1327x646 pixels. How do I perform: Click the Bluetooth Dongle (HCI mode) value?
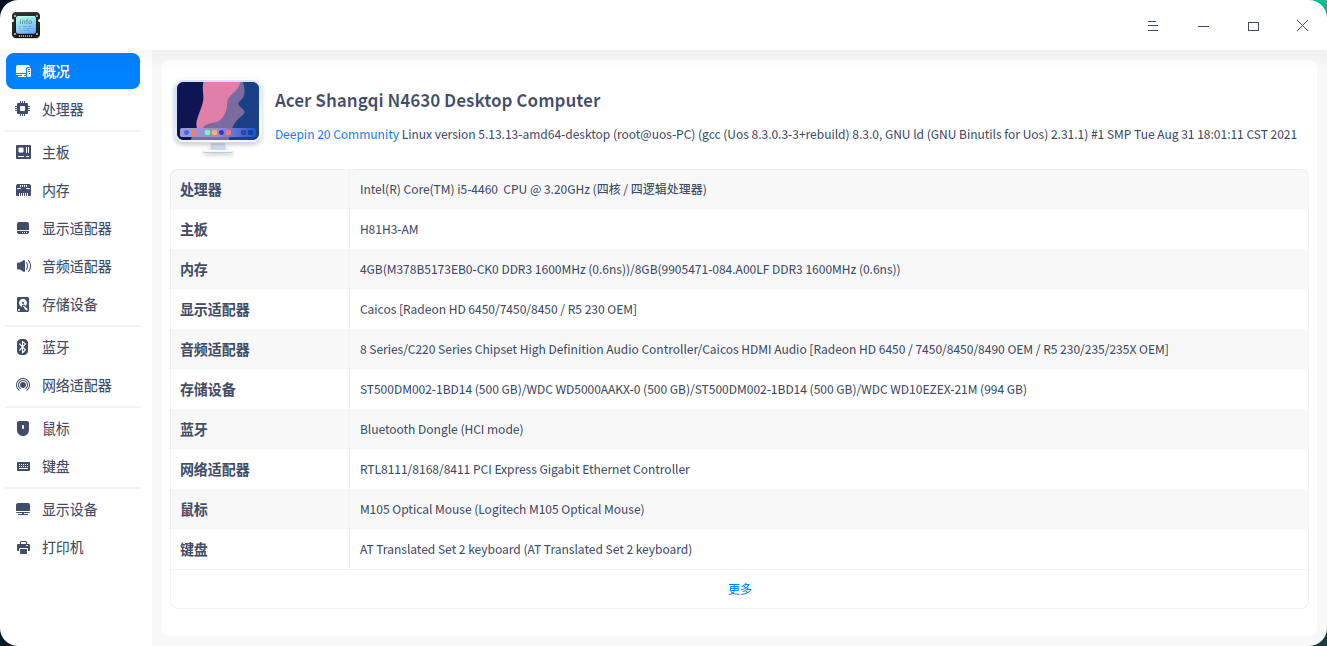pyautogui.click(x=441, y=429)
